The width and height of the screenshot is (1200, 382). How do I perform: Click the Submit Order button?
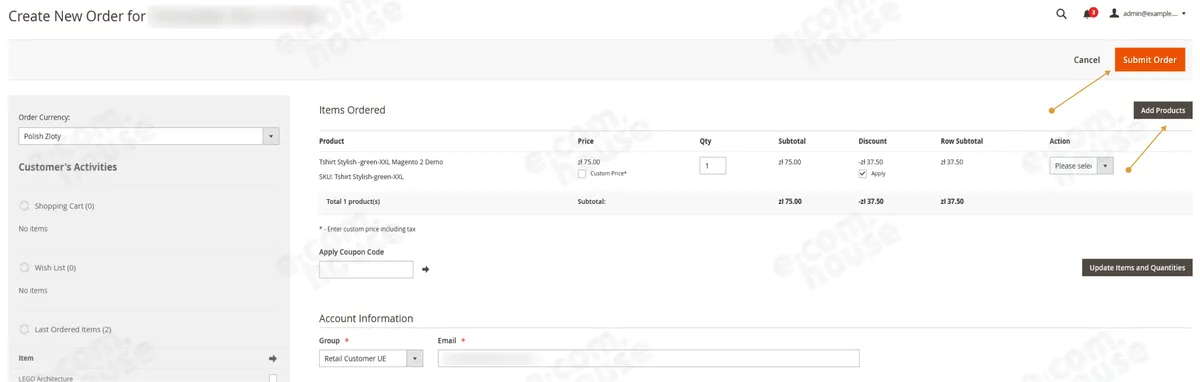[x=1149, y=60]
